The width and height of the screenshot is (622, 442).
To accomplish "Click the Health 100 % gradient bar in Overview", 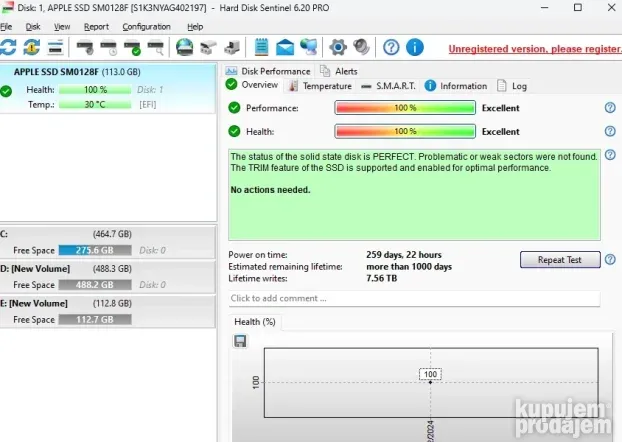I will tap(405, 131).
